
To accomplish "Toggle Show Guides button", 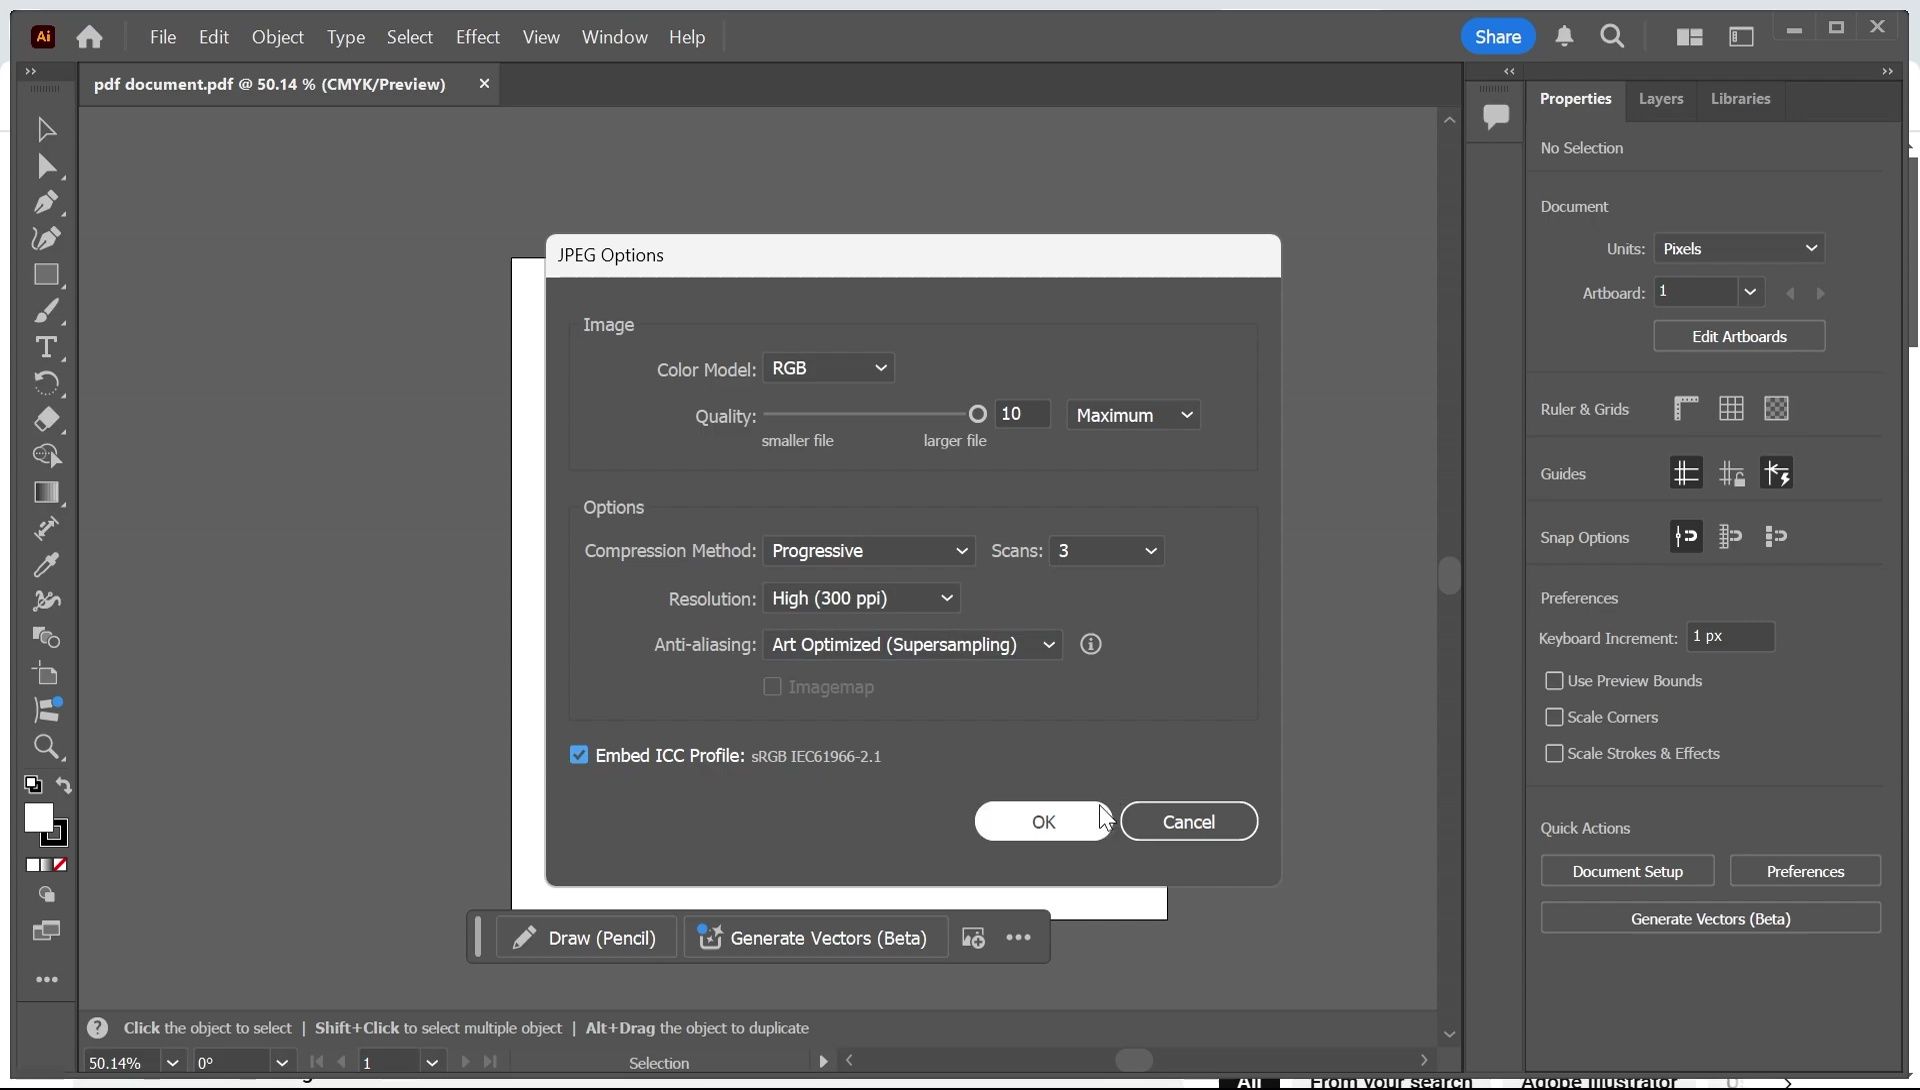I will point(1686,473).
